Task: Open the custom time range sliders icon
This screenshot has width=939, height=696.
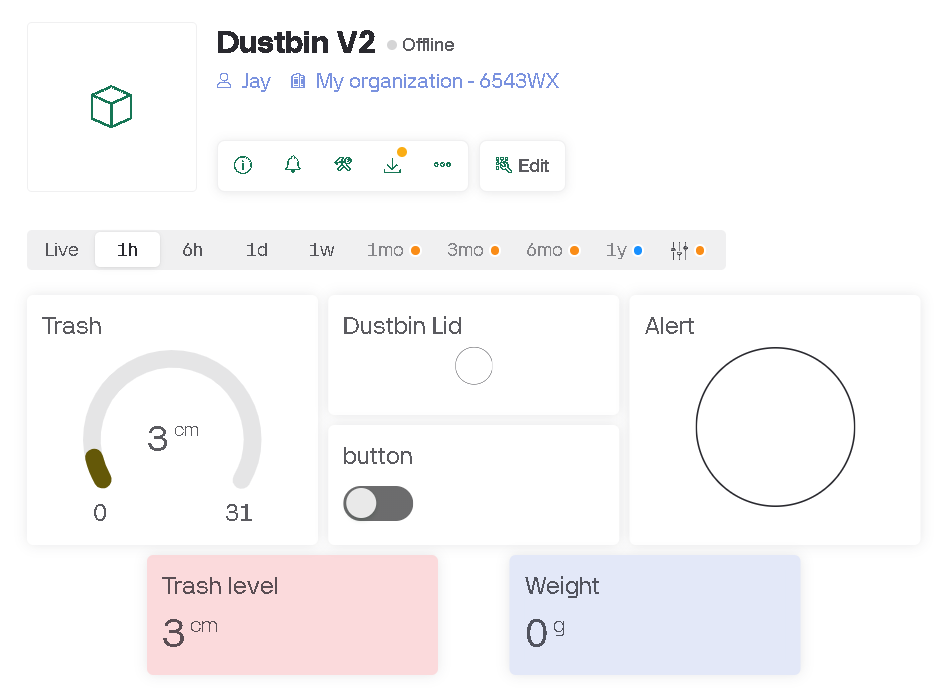Action: 680,250
